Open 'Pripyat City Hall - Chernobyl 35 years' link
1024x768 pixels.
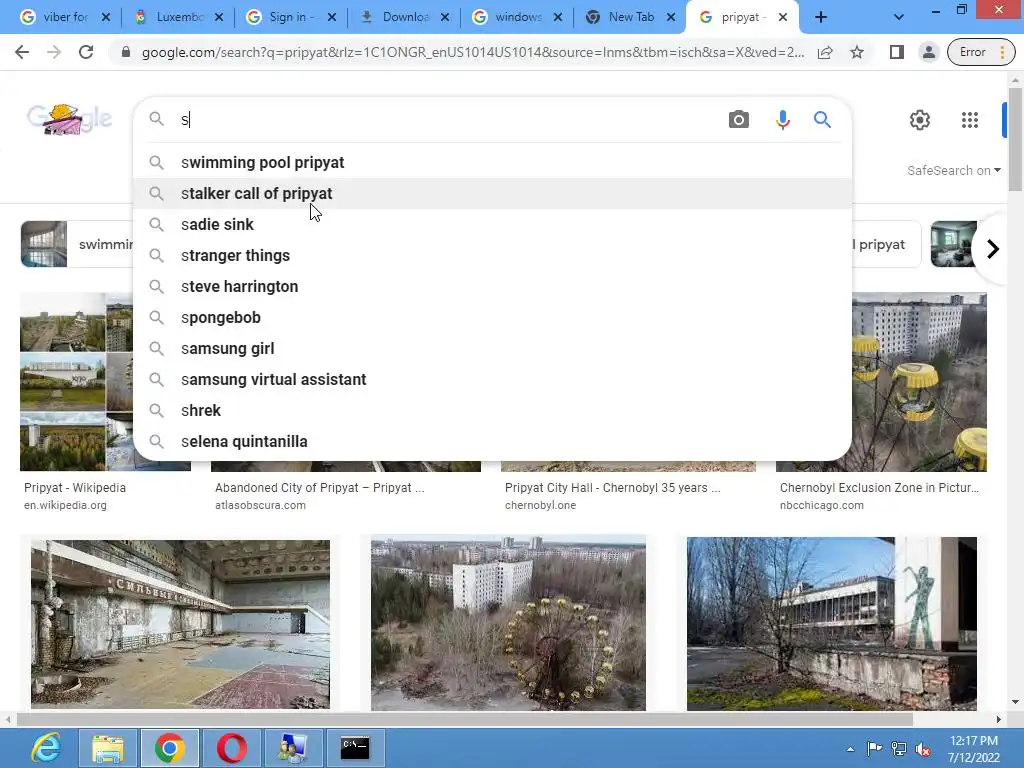tap(613, 488)
